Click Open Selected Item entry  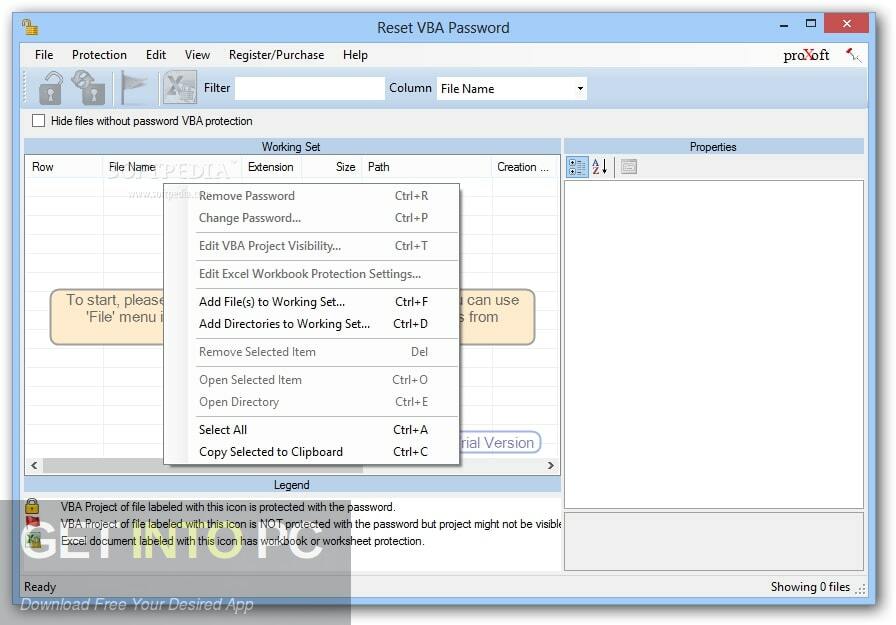(312, 380)
